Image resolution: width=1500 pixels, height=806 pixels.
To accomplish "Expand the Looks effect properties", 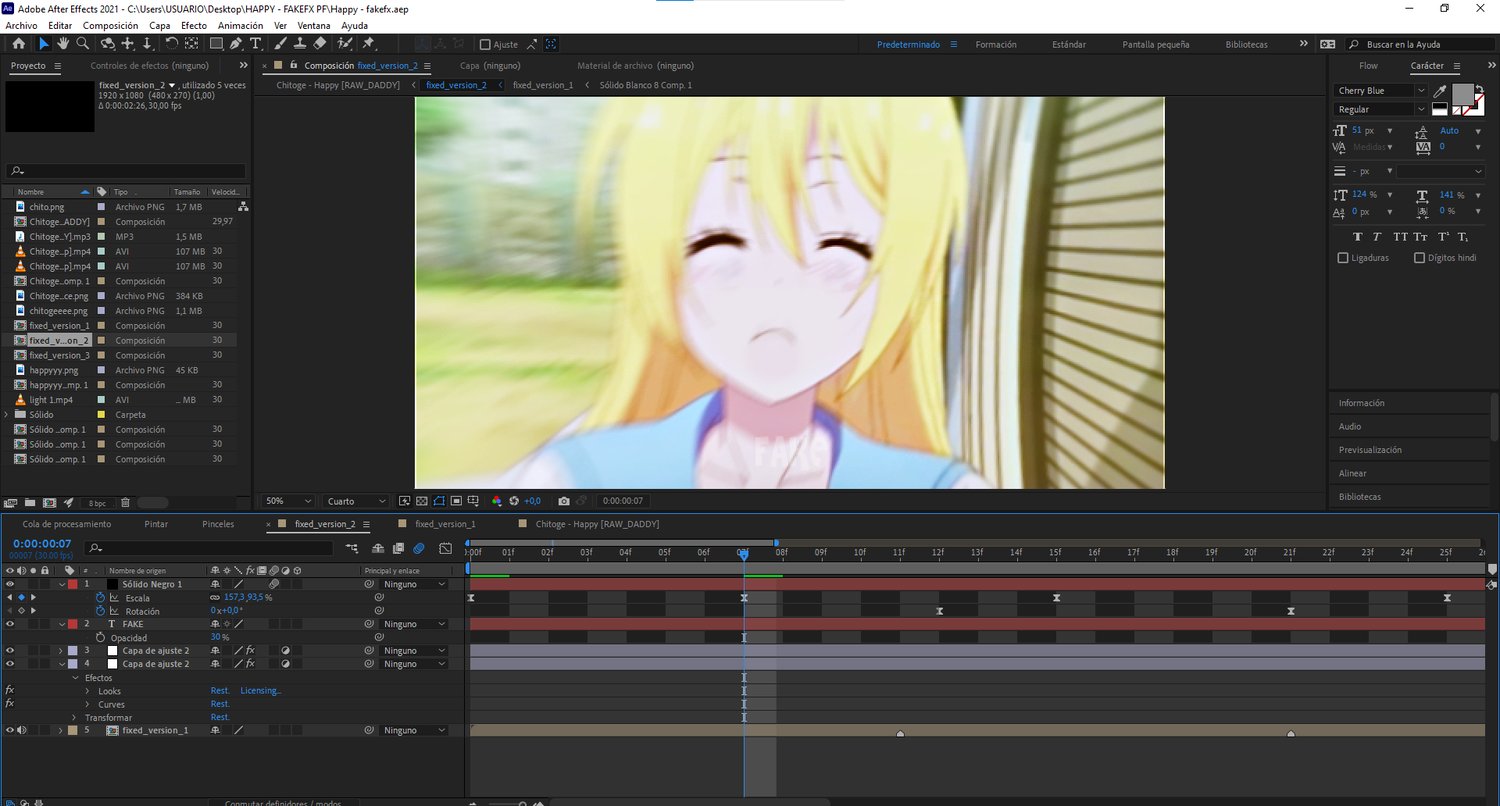I will (87, 691).
